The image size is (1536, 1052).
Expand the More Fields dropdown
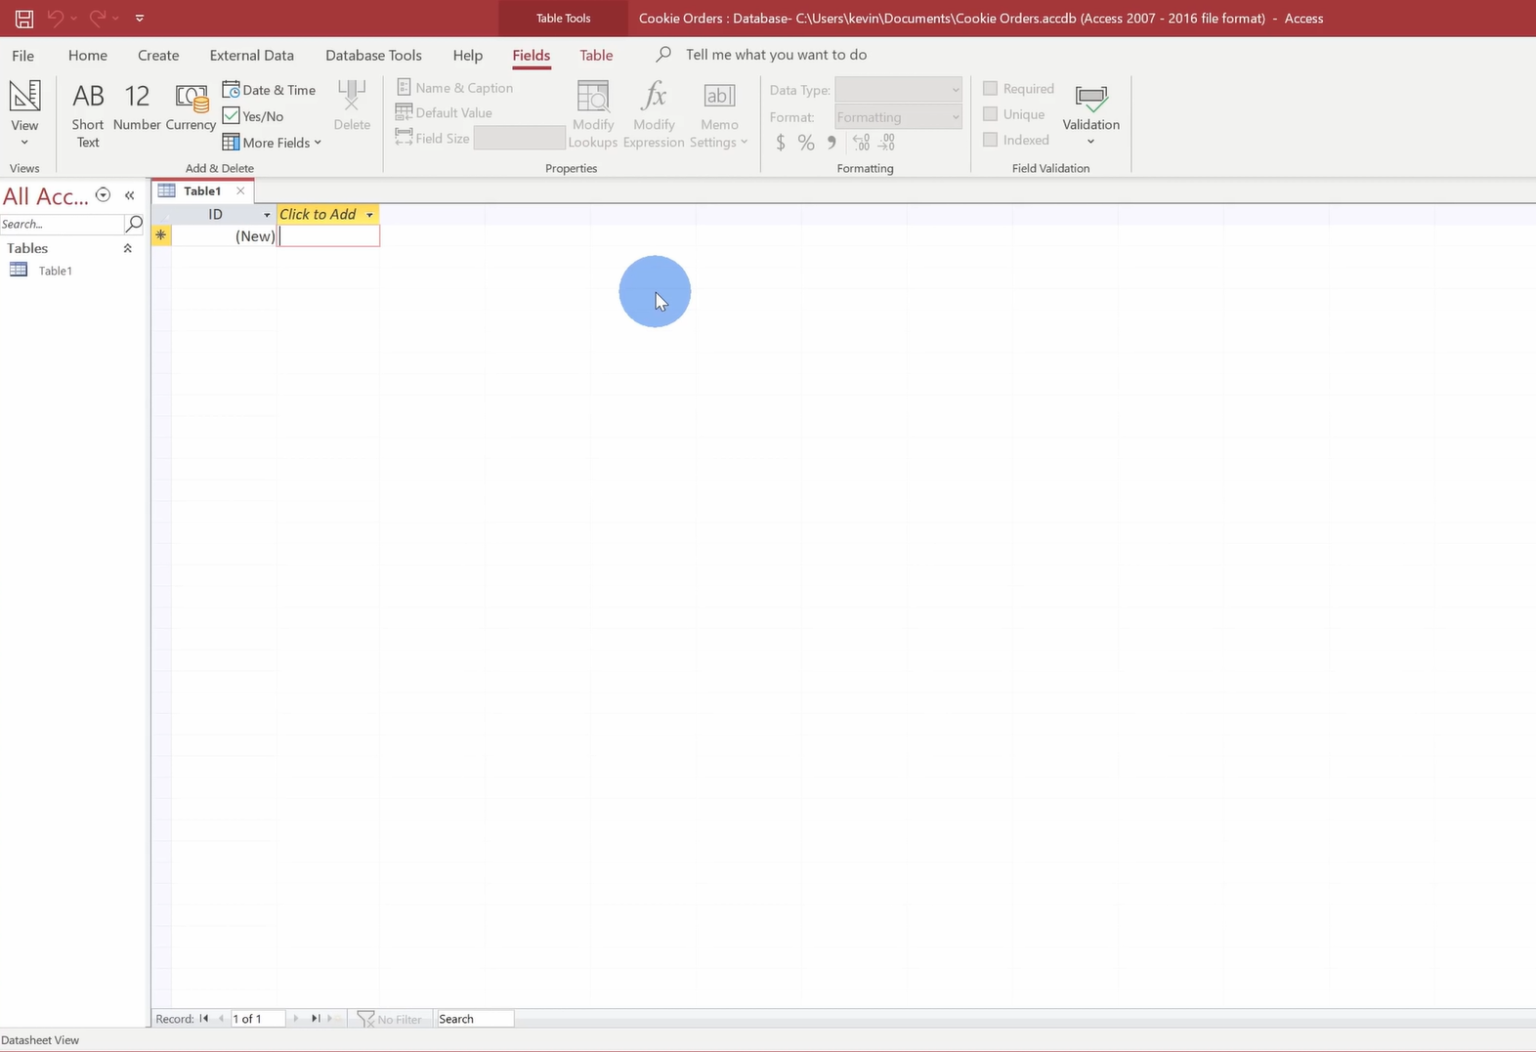pos(272,142)
